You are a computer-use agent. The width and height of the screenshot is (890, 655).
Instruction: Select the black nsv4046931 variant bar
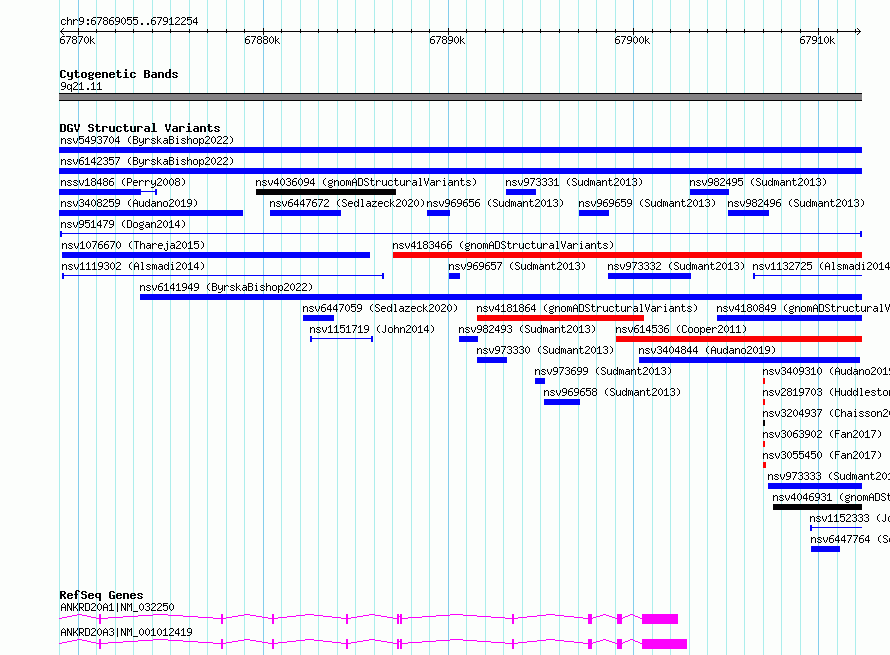[816, 507]
